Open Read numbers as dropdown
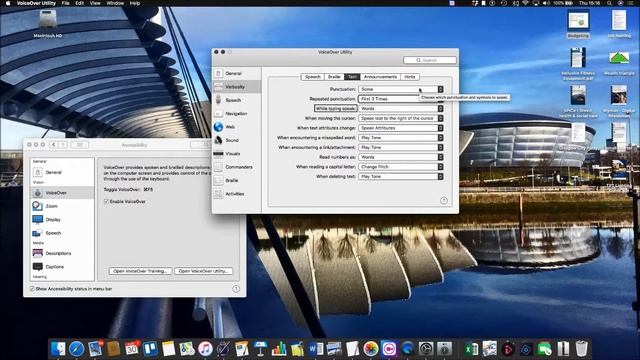This screenshot has height=360, width=640. [x=401, y=157]
